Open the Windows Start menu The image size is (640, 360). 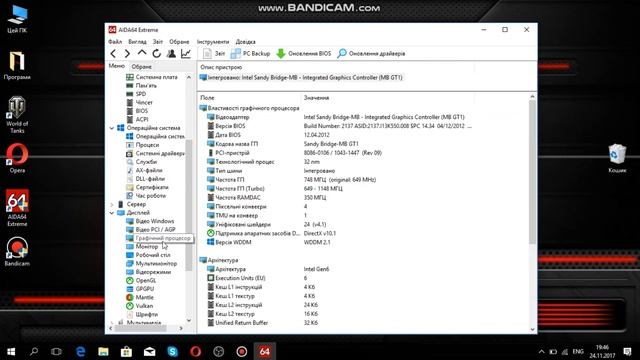click(11, 351)
